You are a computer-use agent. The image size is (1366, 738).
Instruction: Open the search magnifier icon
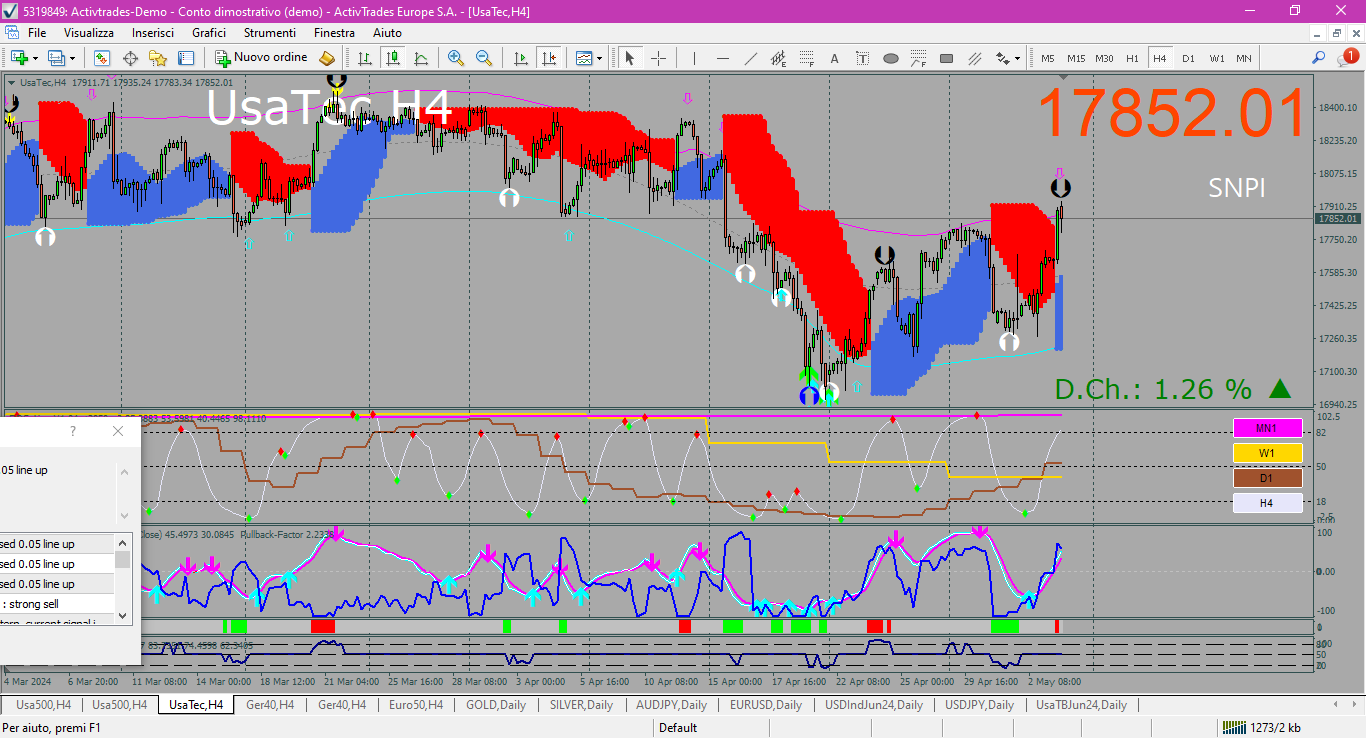[x=1319, y=58]
